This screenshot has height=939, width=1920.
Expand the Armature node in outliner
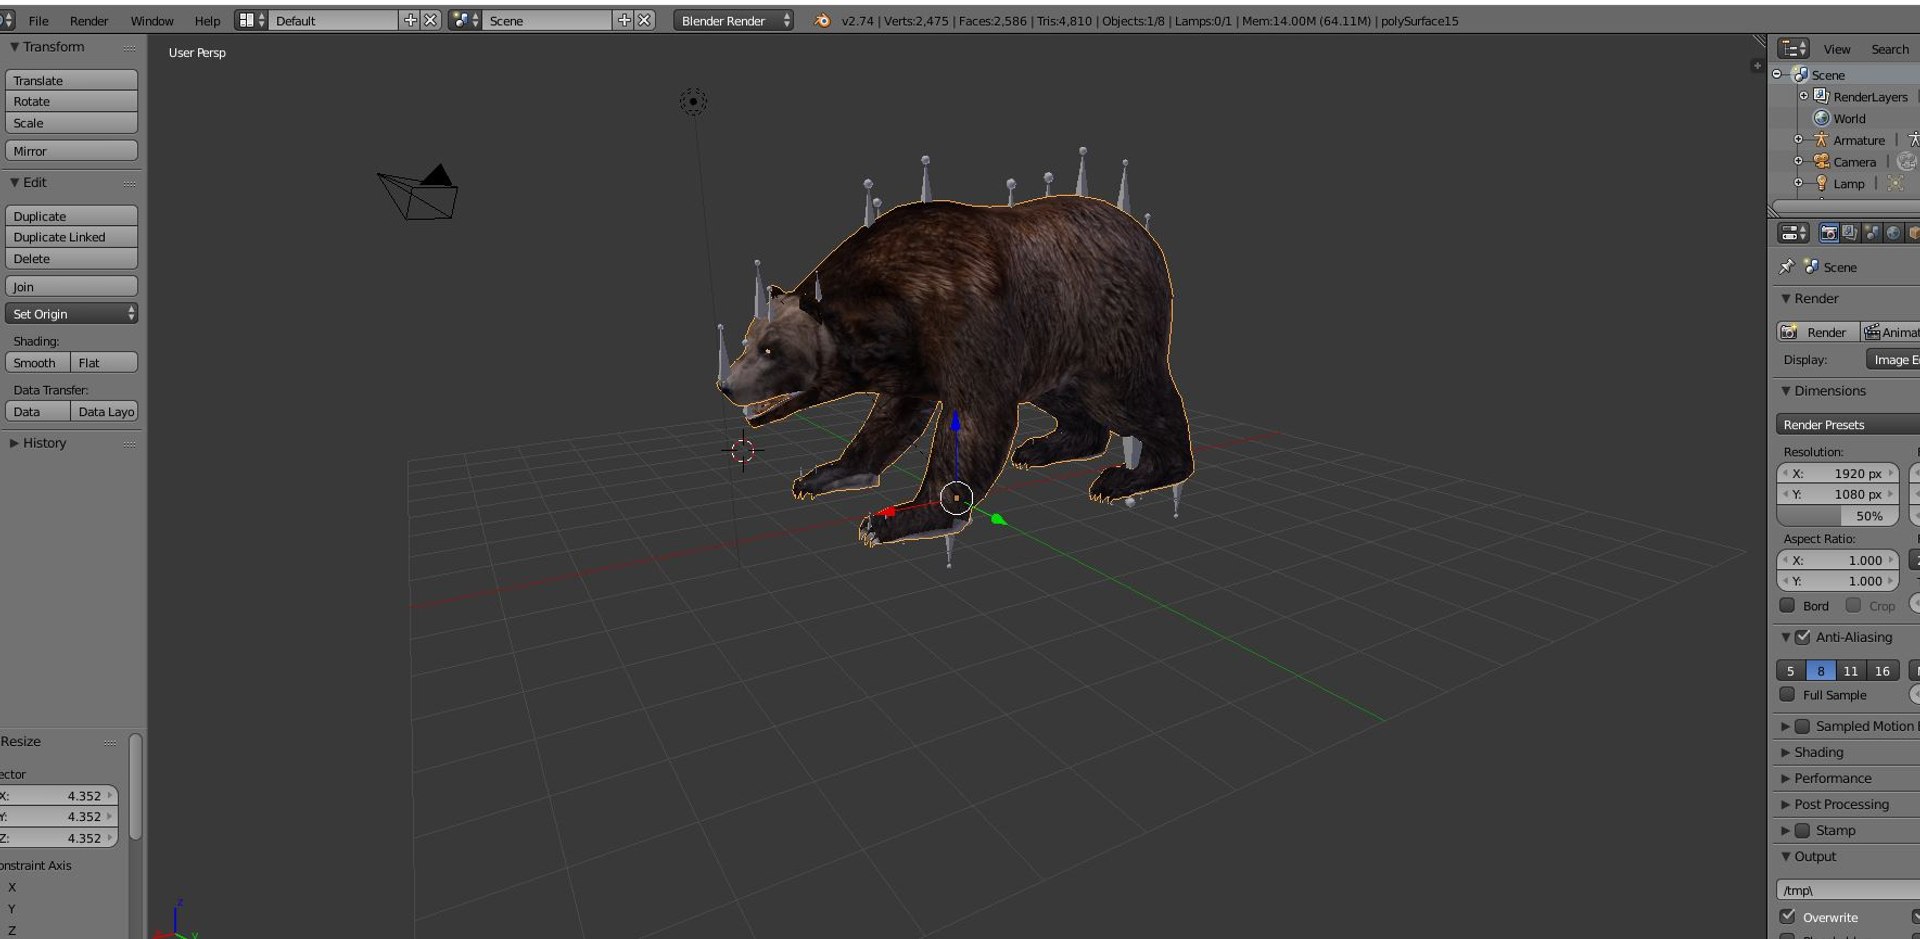coord(1798,140)
